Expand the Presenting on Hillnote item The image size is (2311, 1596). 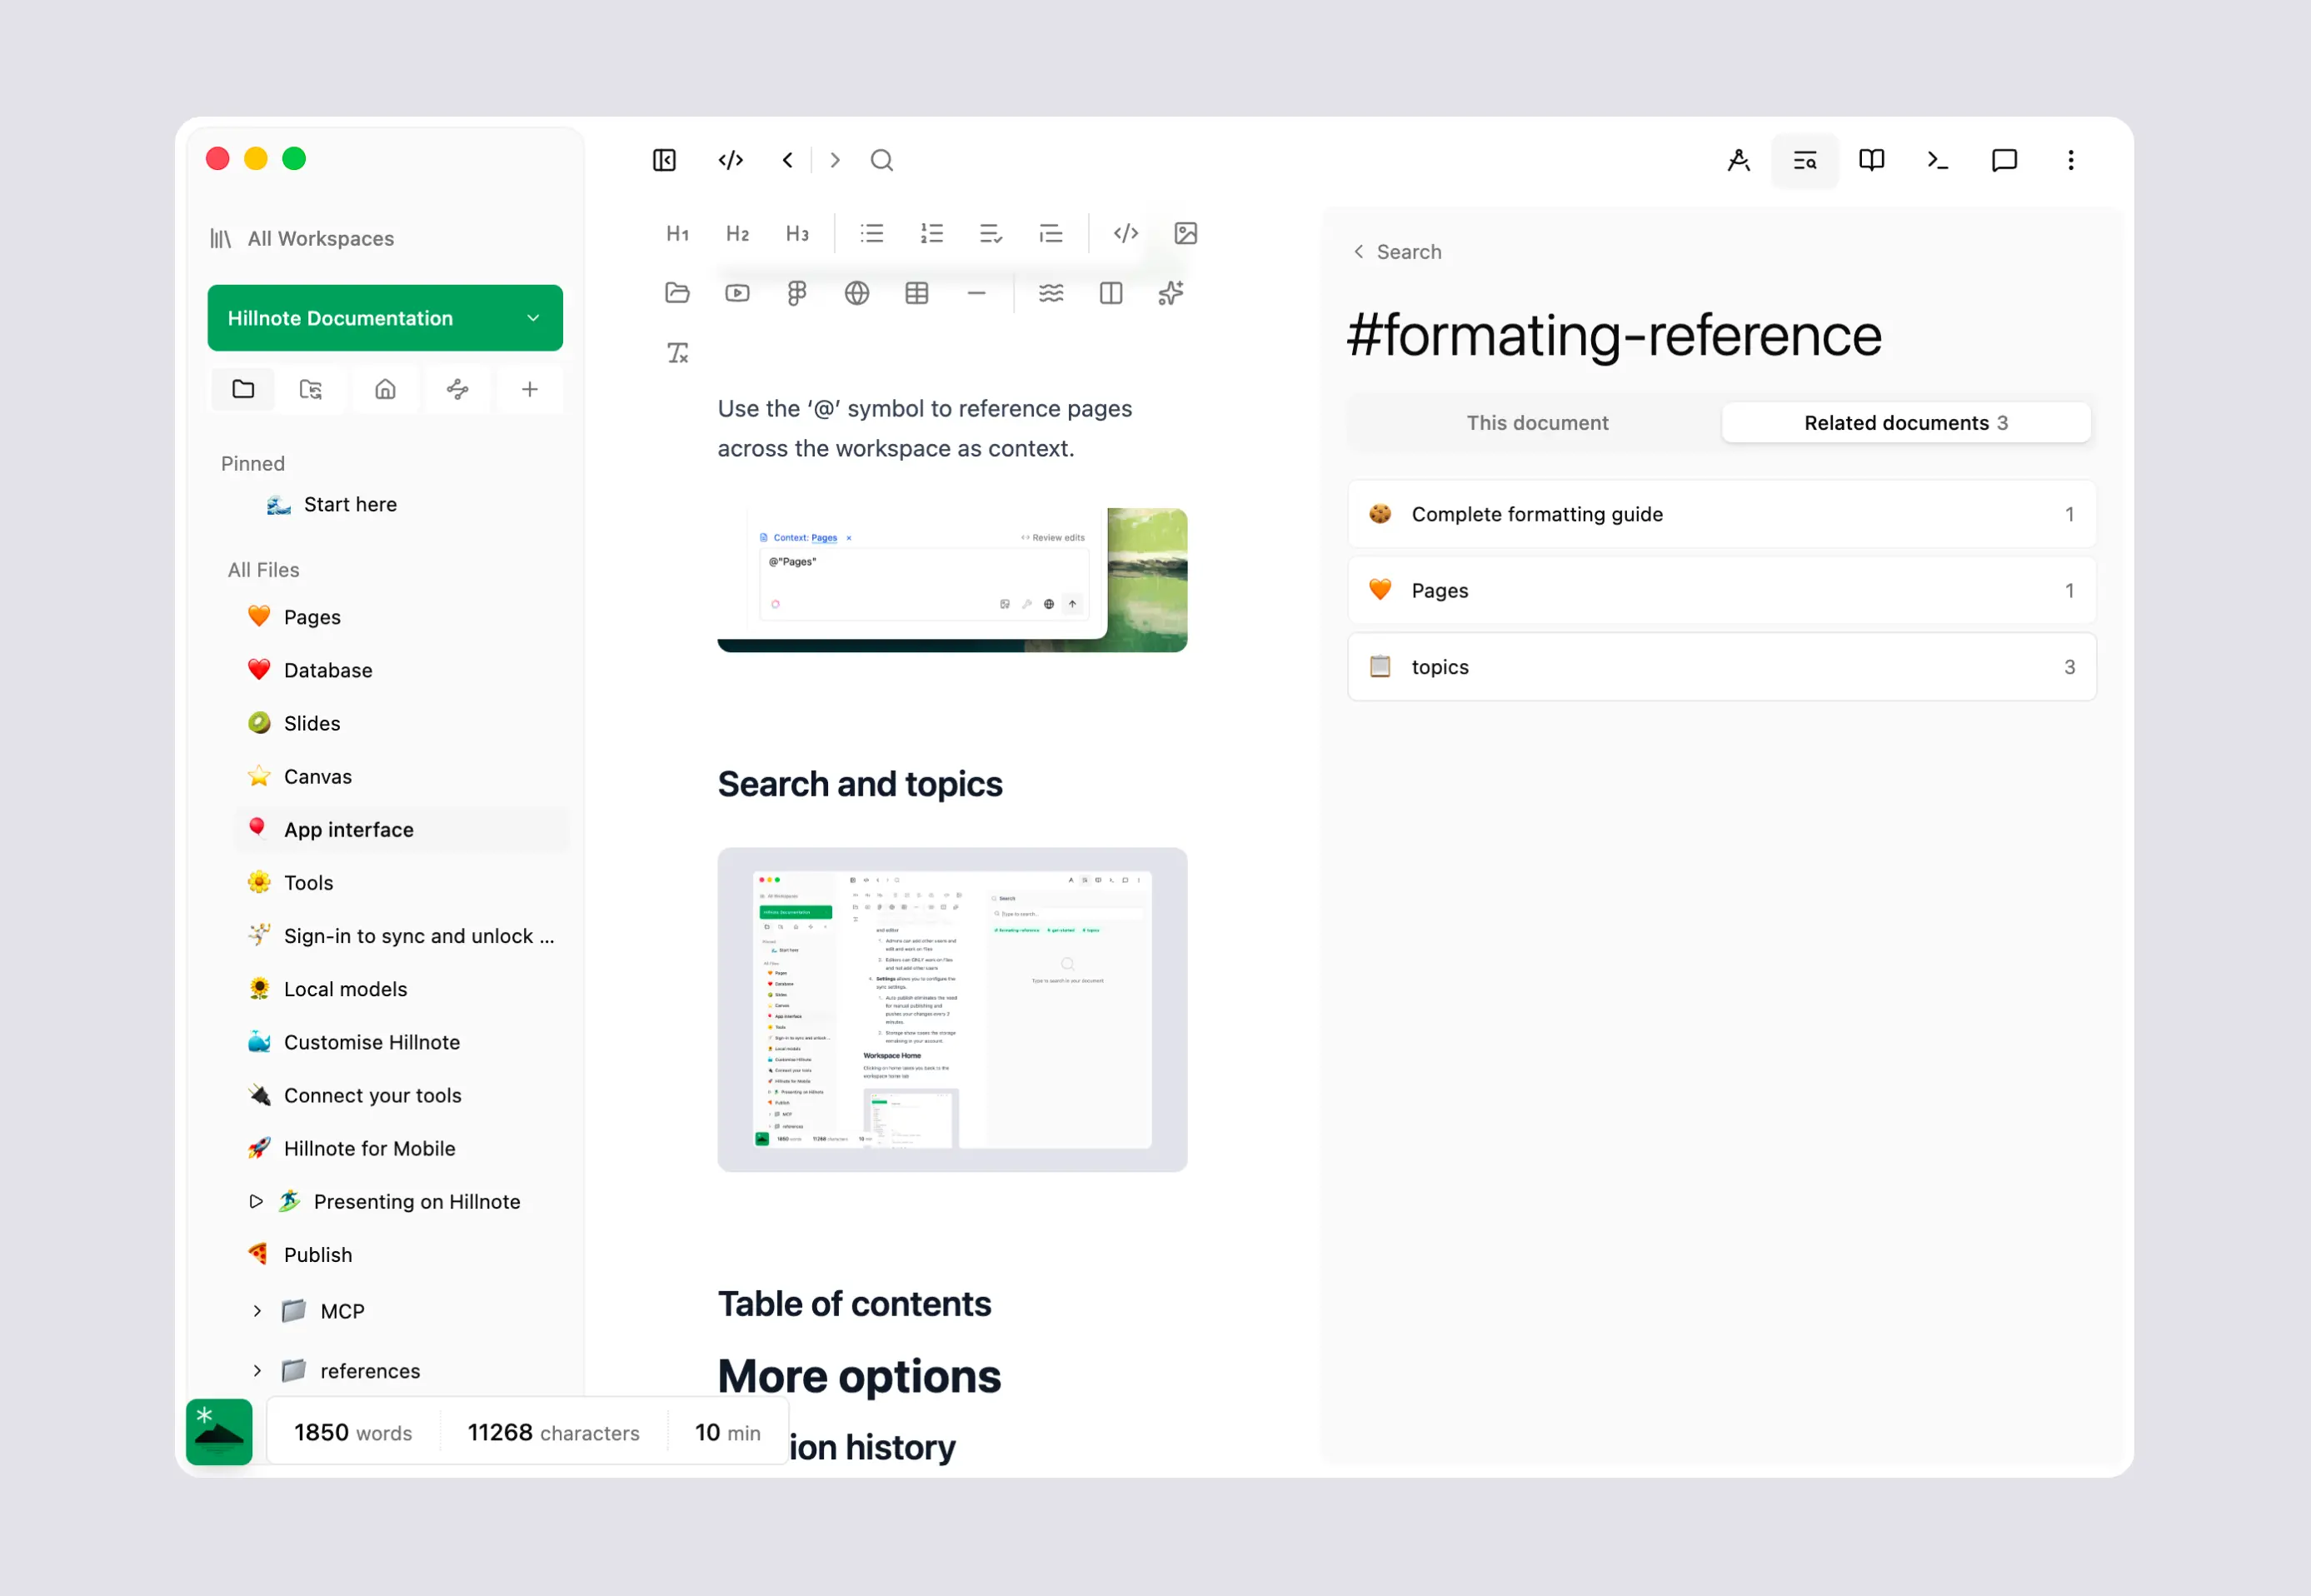pos(256,1202)
